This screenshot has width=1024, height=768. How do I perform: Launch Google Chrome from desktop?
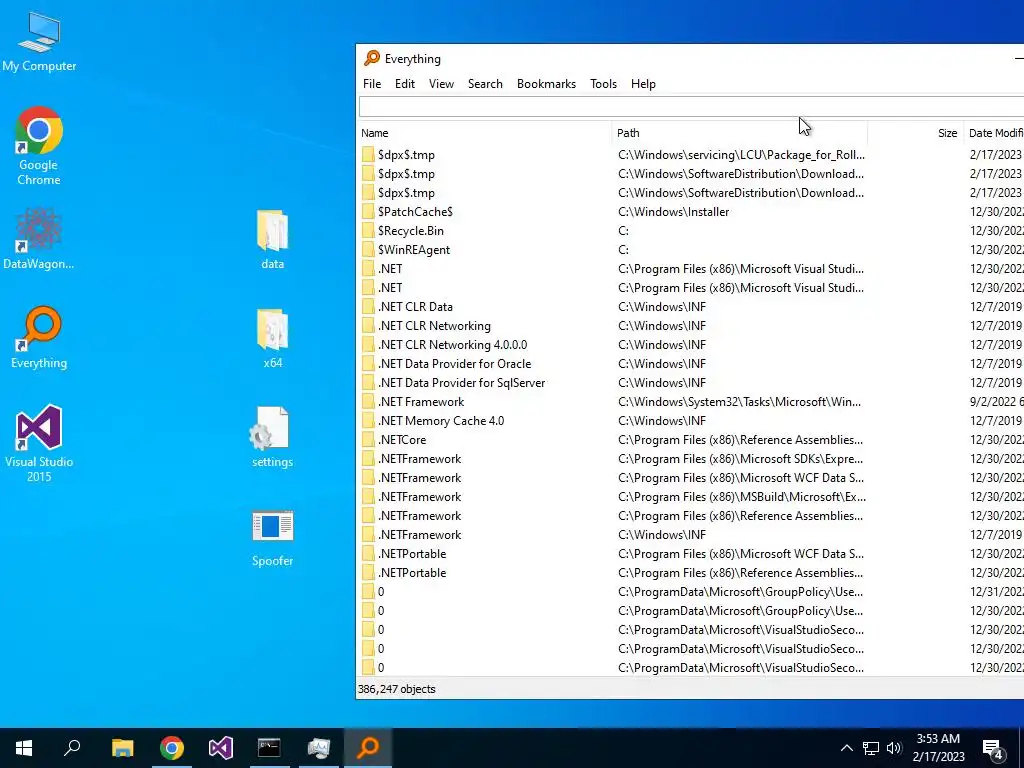[x=39, y=145]
